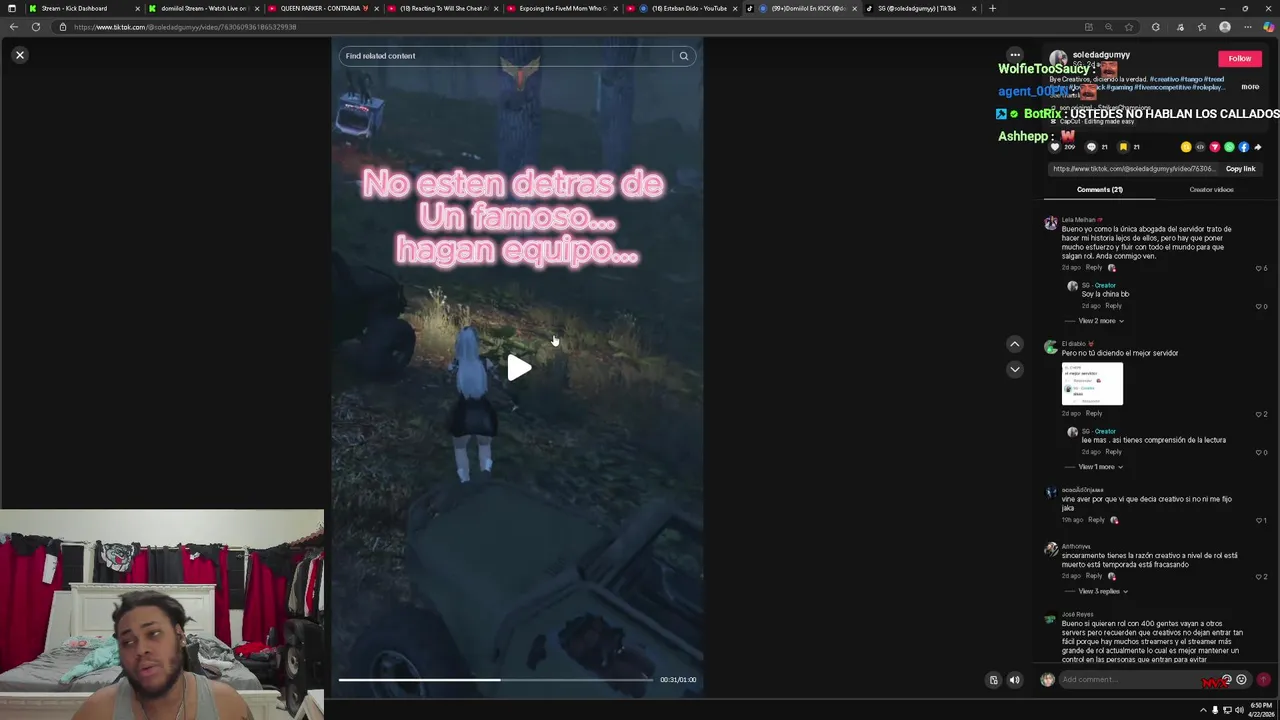This screenshot has height=720, width=1280.
Task: Go back in browser
Action: tap(13, 27)
